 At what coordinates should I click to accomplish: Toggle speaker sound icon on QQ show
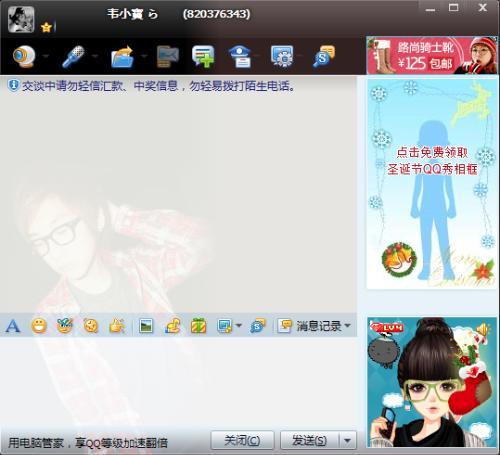click(482, 330)
